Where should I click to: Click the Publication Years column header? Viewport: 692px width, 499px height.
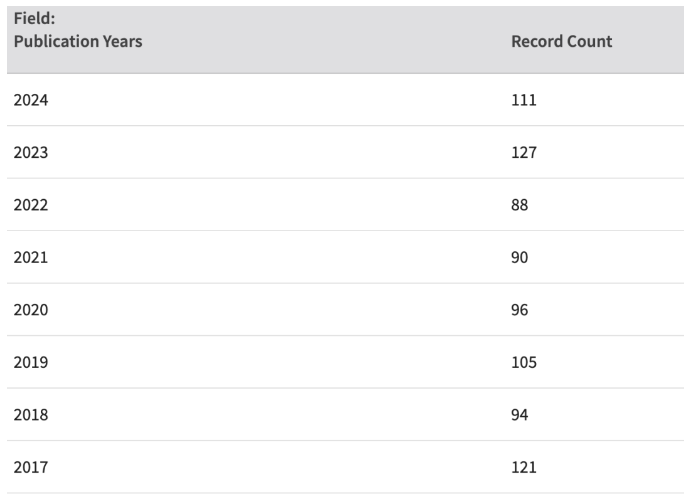point(78,41)
